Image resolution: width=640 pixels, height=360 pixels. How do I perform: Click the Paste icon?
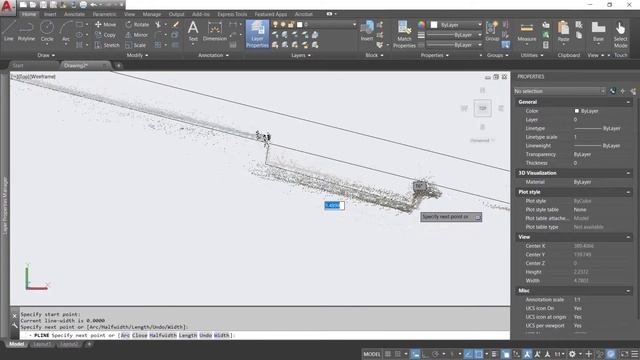tap(563, 31)
